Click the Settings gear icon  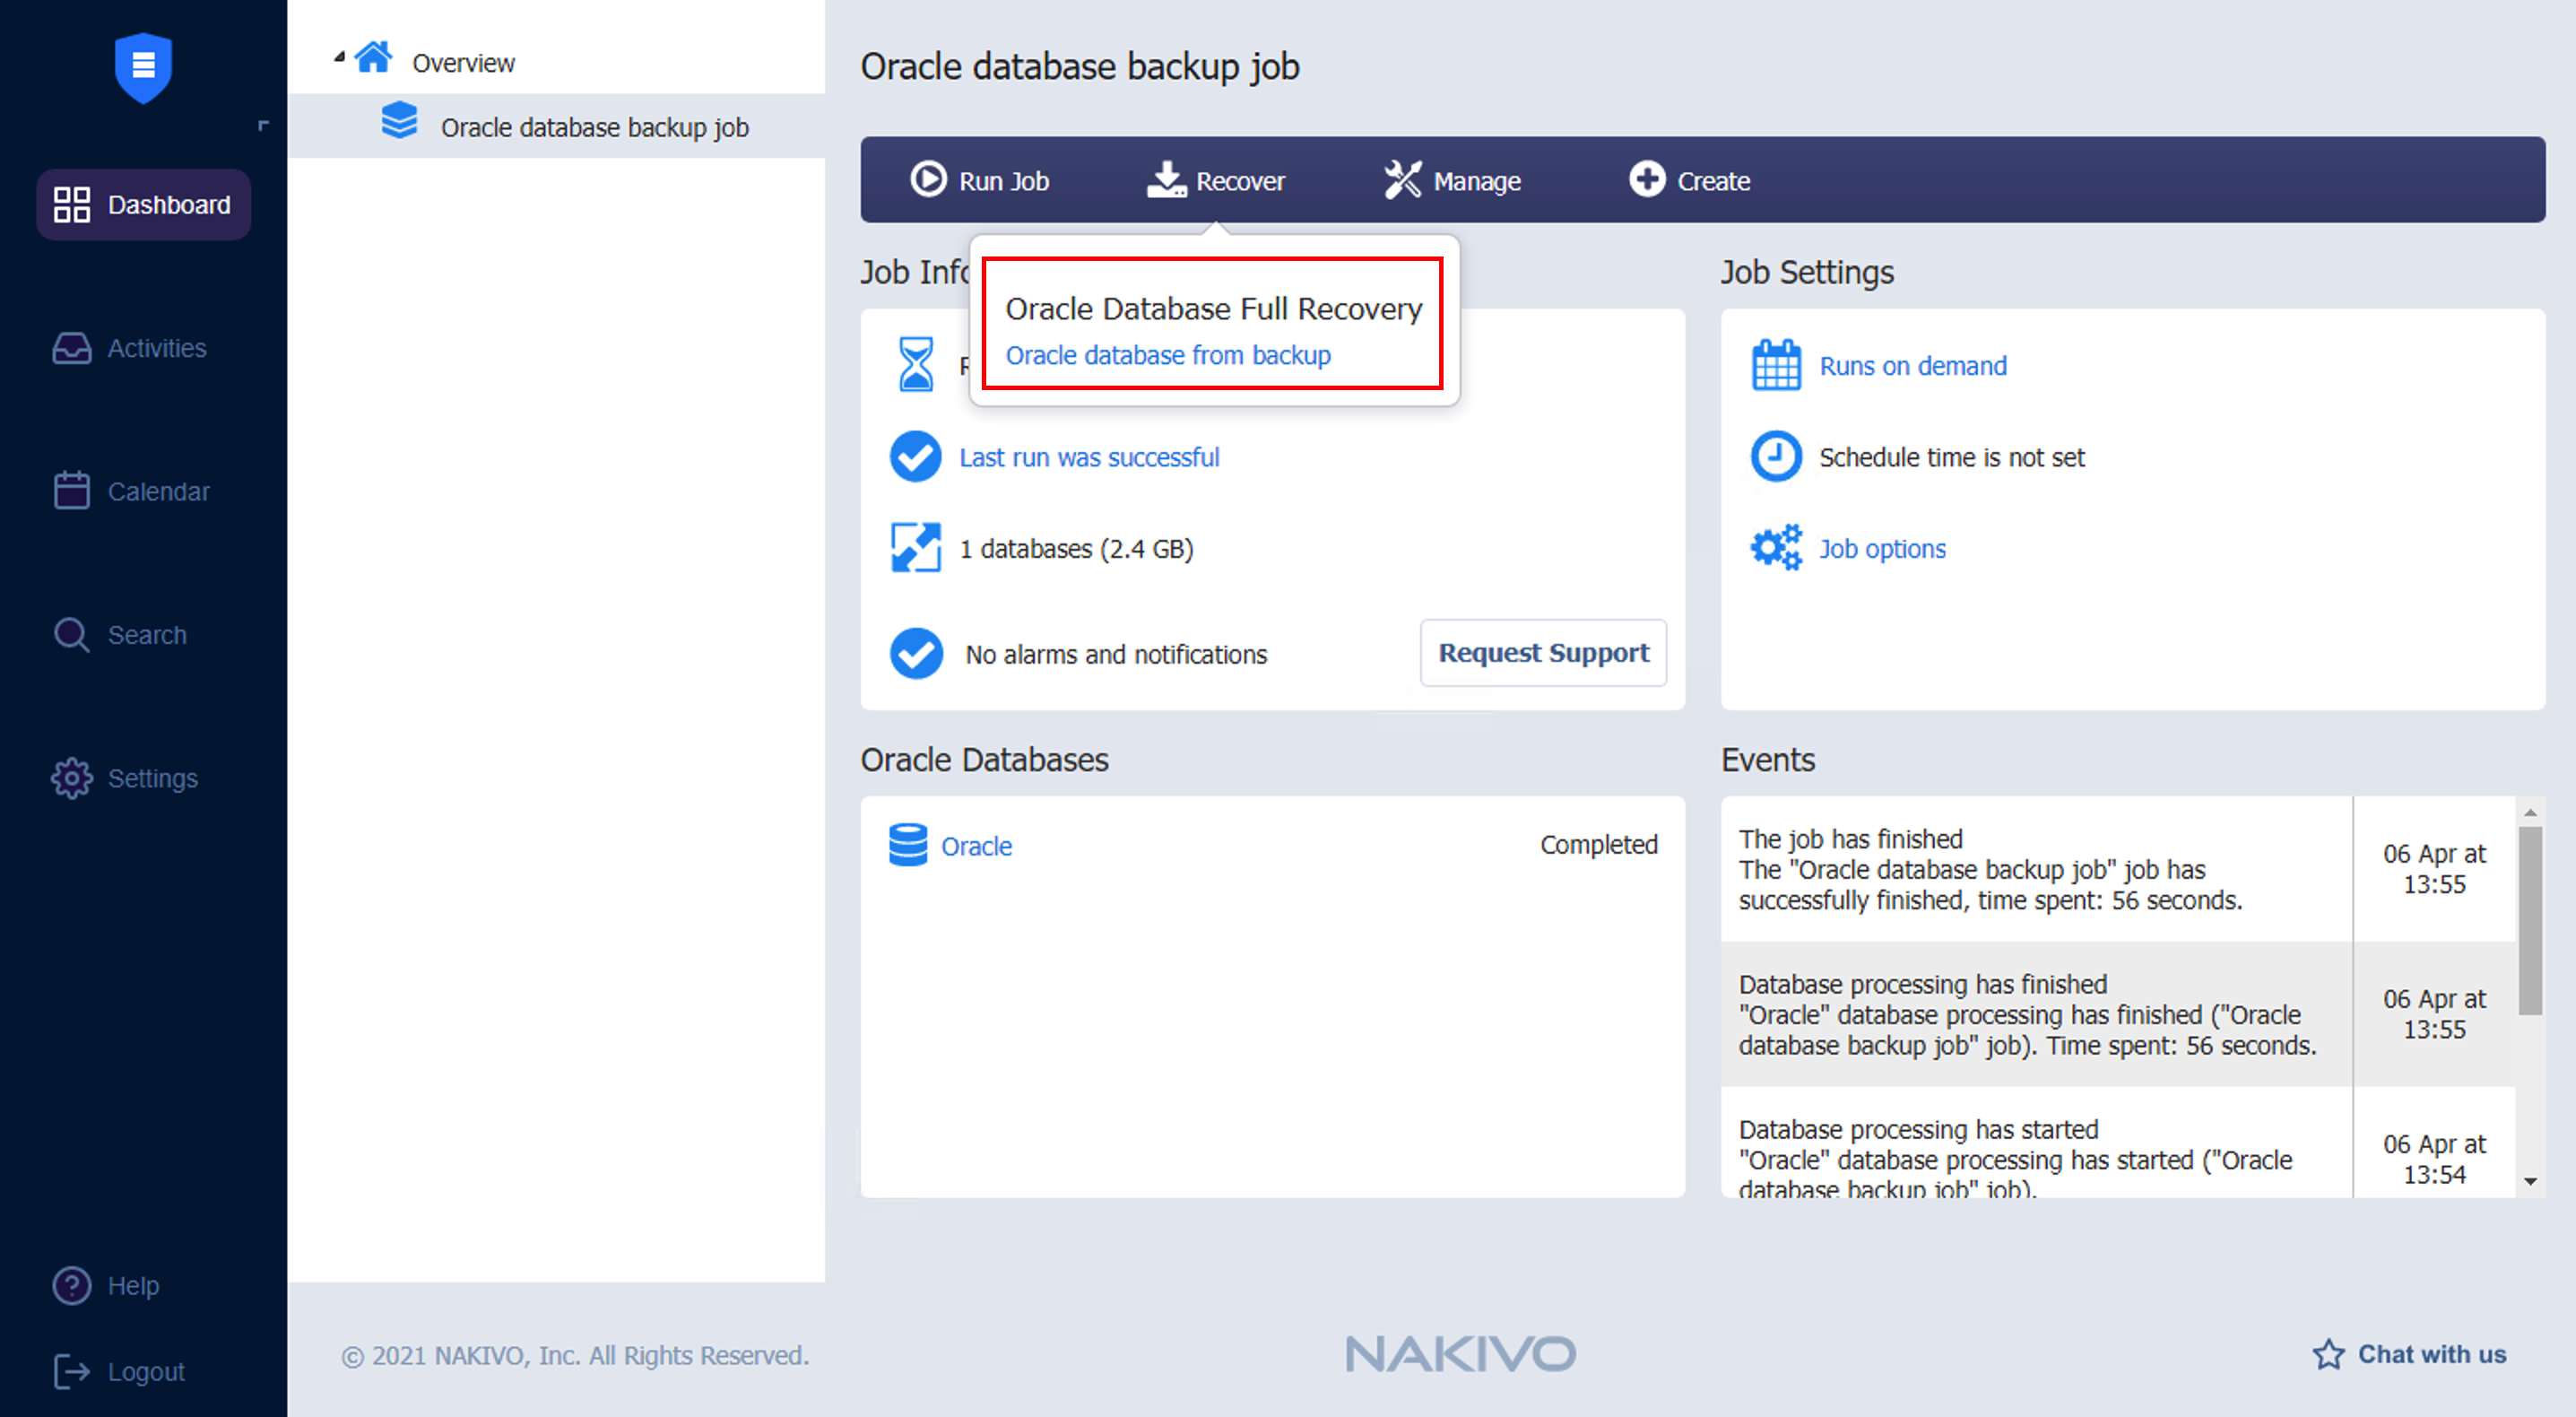[72, 778]
